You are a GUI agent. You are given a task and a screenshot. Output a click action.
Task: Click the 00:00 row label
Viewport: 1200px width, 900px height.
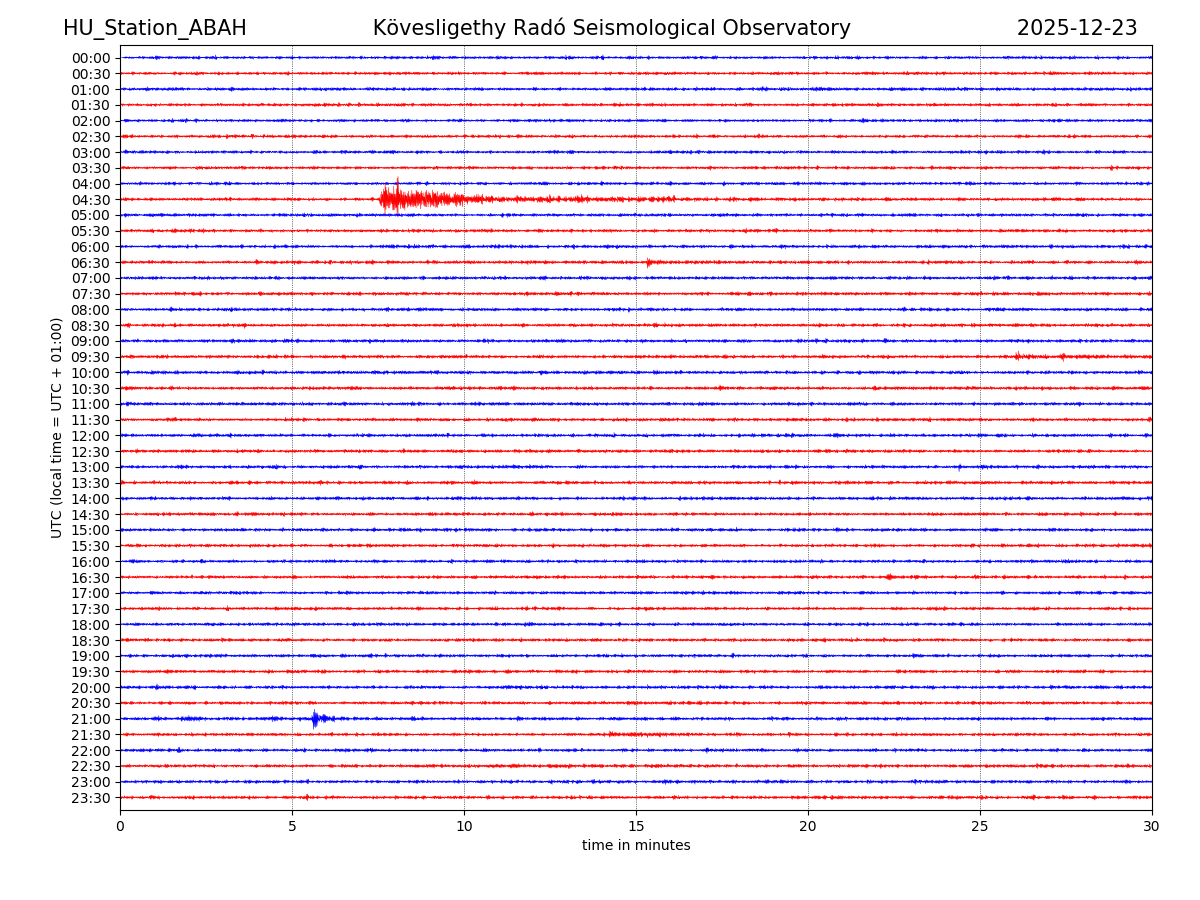(91, 58)
